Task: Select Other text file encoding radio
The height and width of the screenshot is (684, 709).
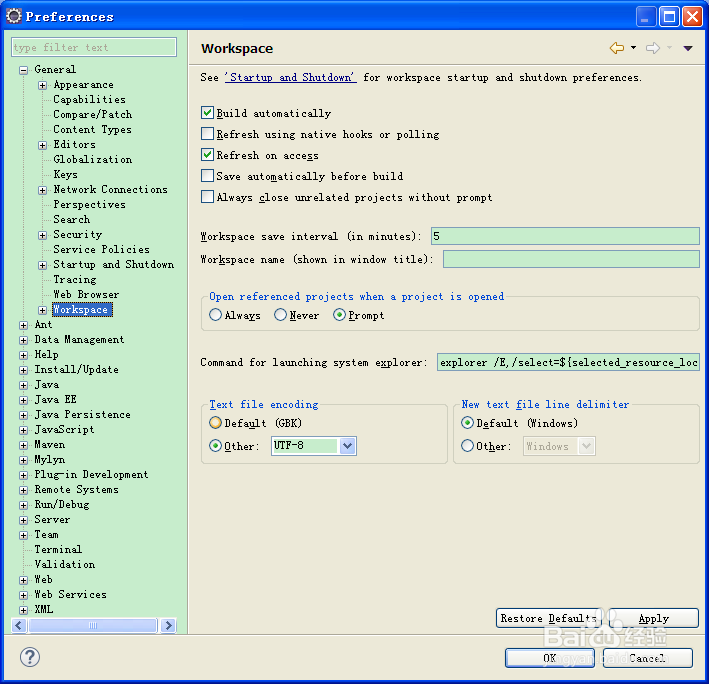Action: click(x=216, y=446)
